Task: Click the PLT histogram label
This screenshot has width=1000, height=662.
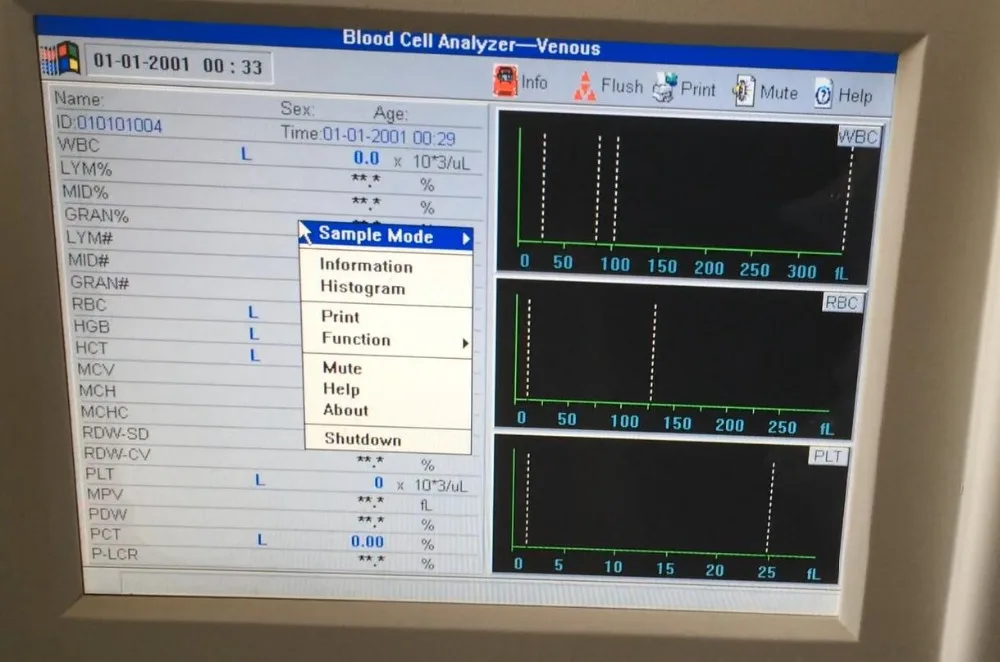Action: click(x=828, y=457)
